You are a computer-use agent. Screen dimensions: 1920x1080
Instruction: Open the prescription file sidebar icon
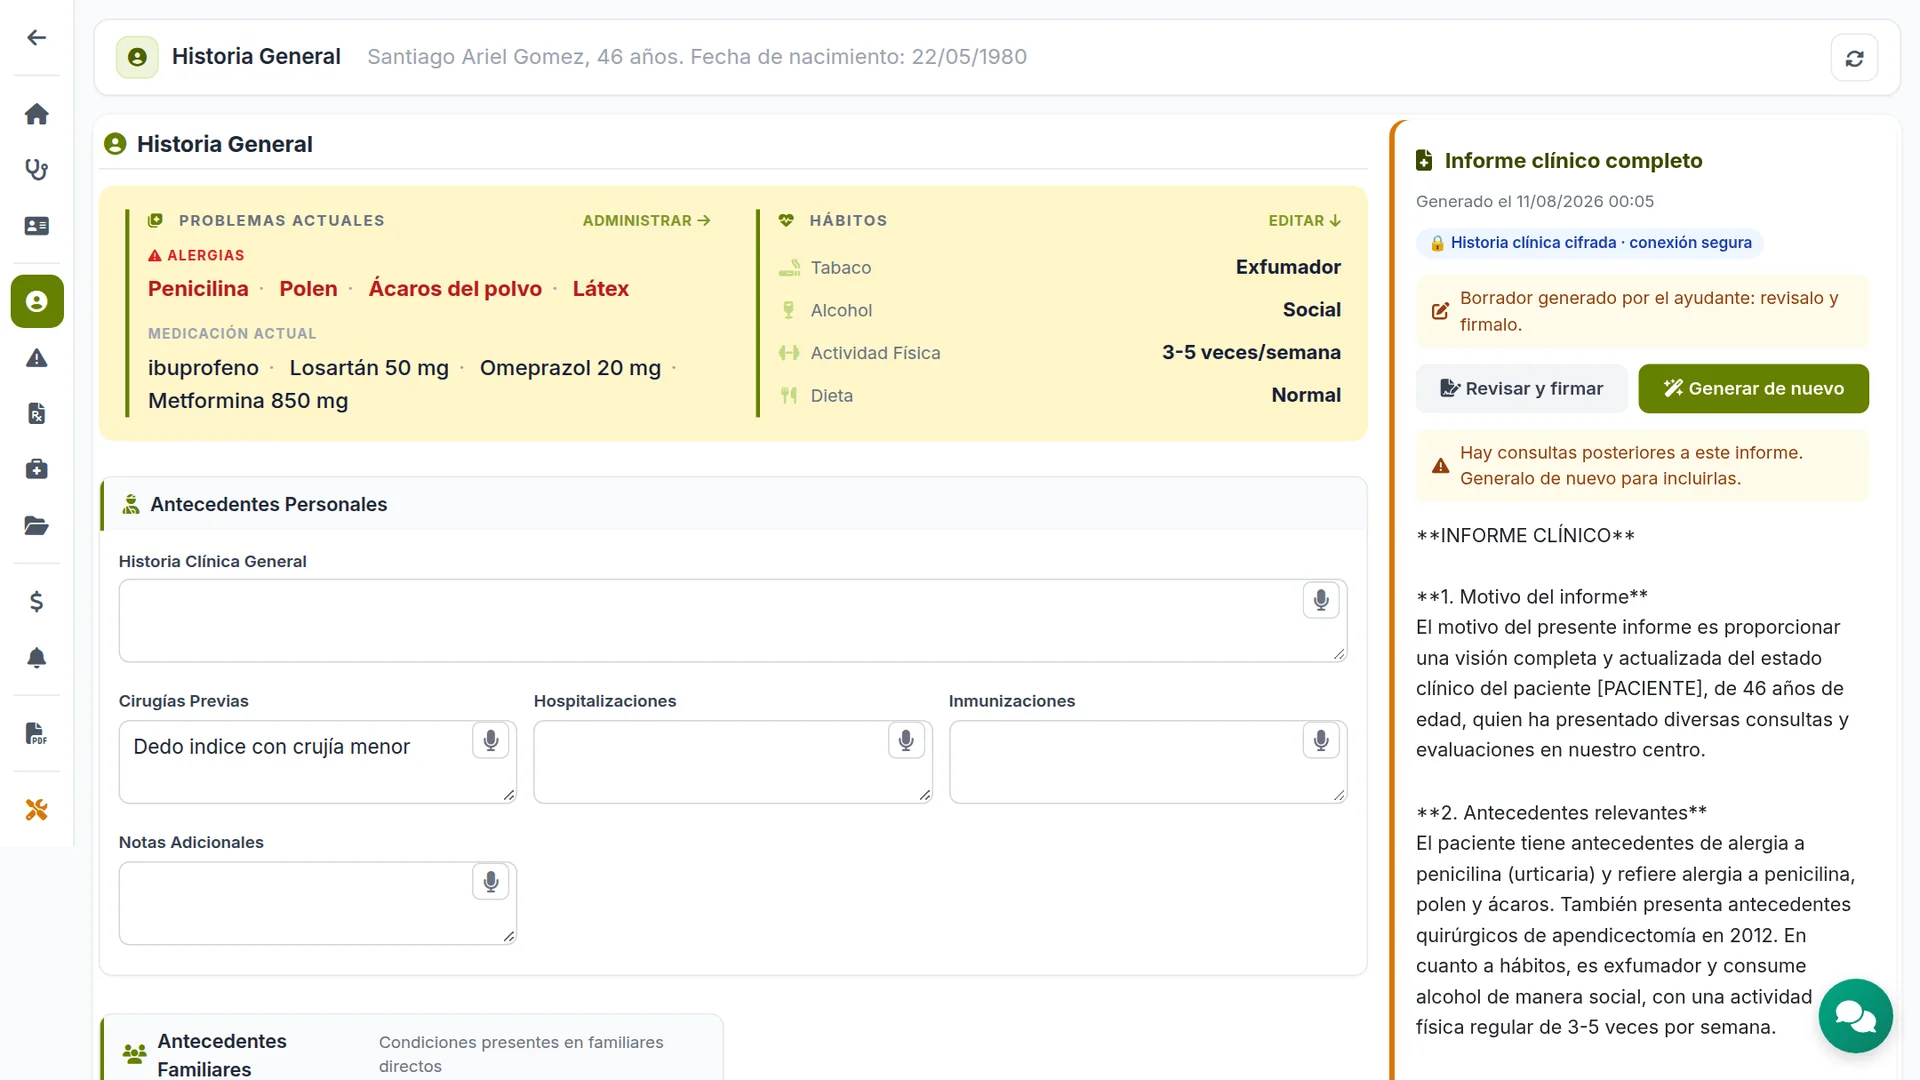pos(37,414)
